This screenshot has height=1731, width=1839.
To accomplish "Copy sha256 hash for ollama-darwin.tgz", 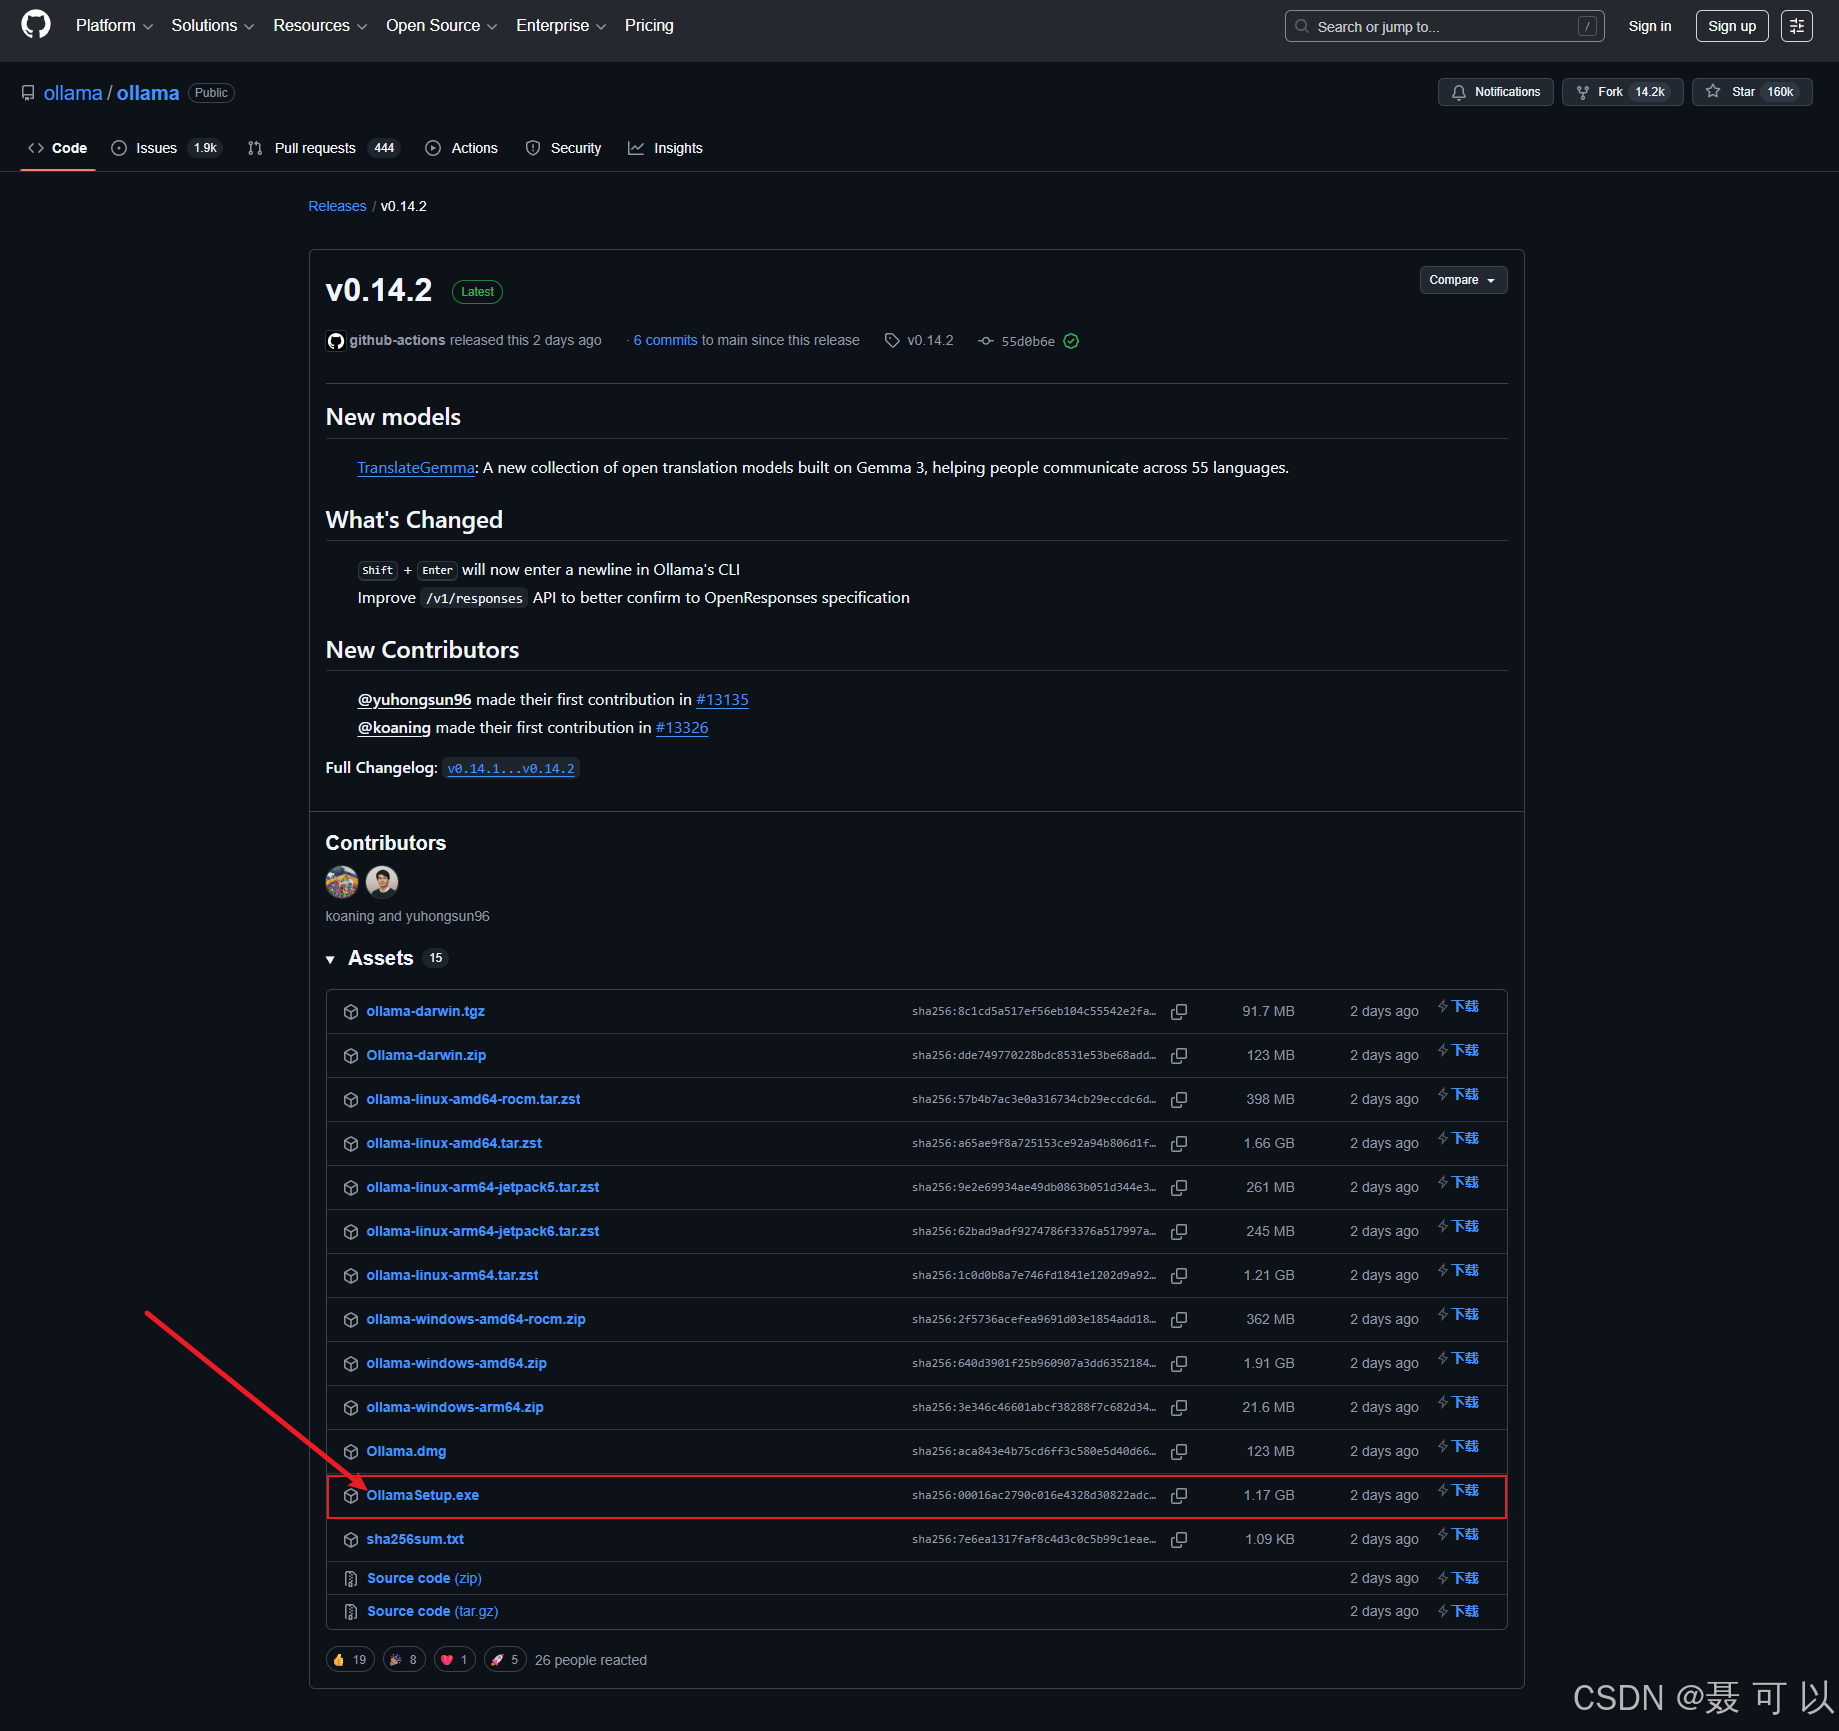I will coord(1179,1012).
